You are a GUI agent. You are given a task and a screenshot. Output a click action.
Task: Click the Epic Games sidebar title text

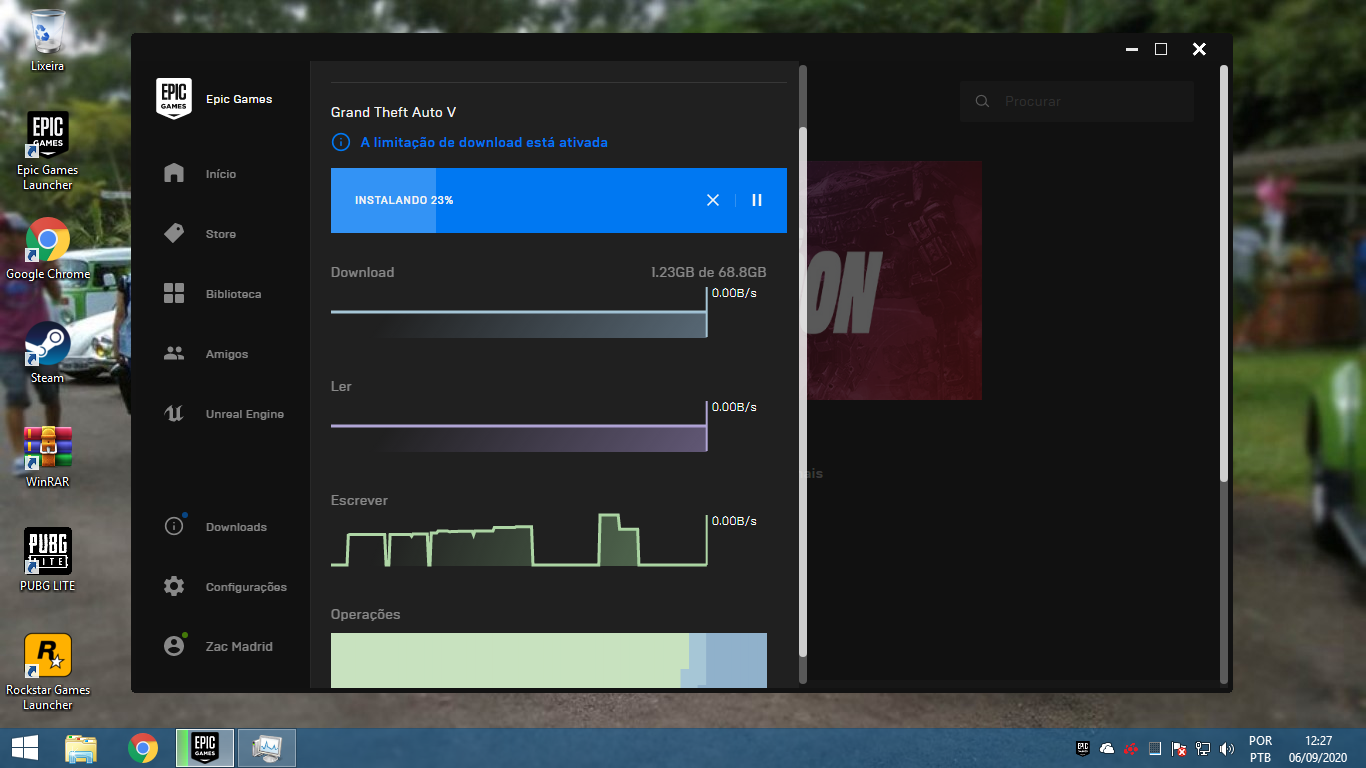(239, 99)
